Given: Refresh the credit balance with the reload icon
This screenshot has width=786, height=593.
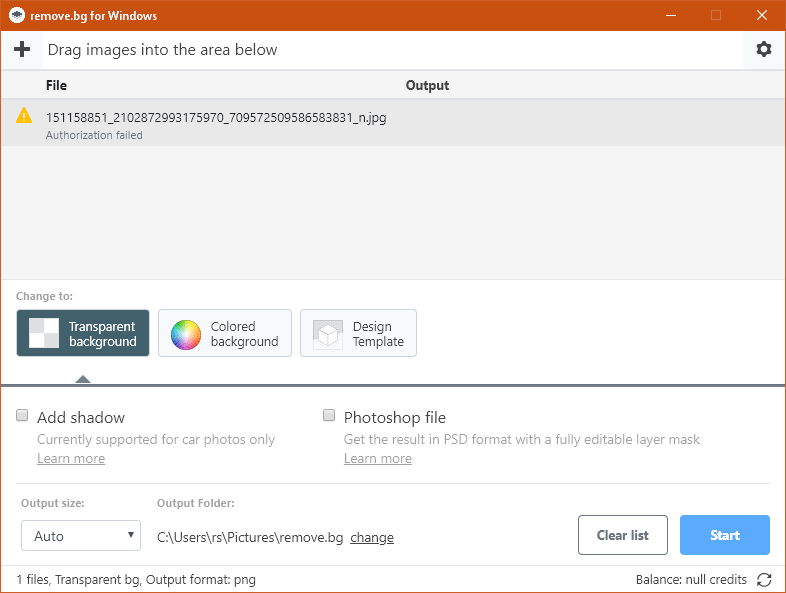Looking at the screenshot, I should 764,580.
